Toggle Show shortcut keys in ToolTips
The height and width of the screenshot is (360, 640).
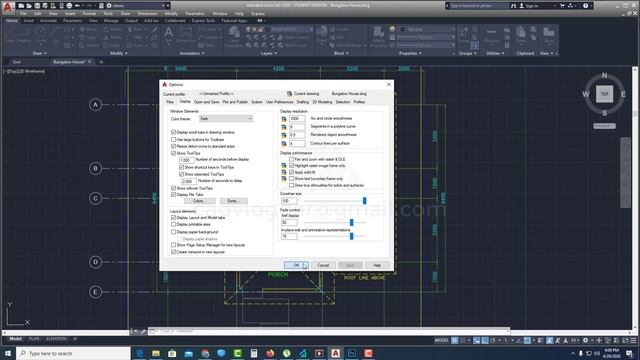tap(182, 167)
